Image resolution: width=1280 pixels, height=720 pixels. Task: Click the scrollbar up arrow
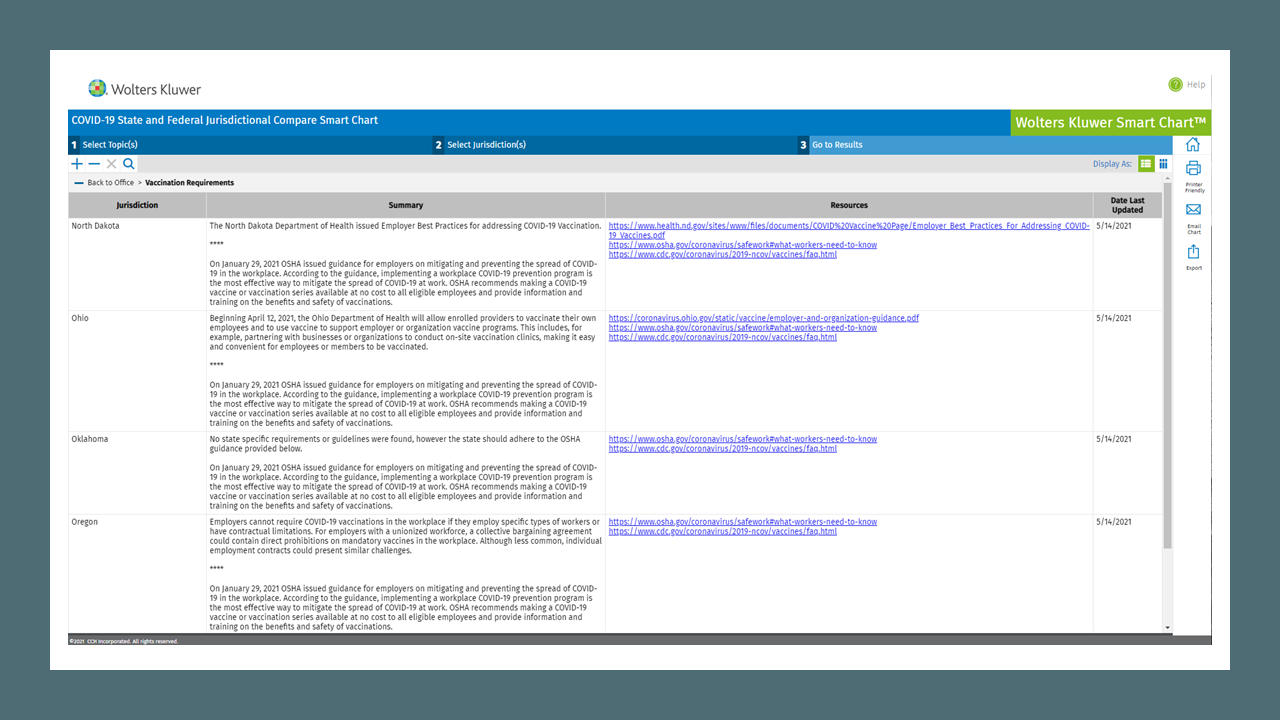(1167, 178)
